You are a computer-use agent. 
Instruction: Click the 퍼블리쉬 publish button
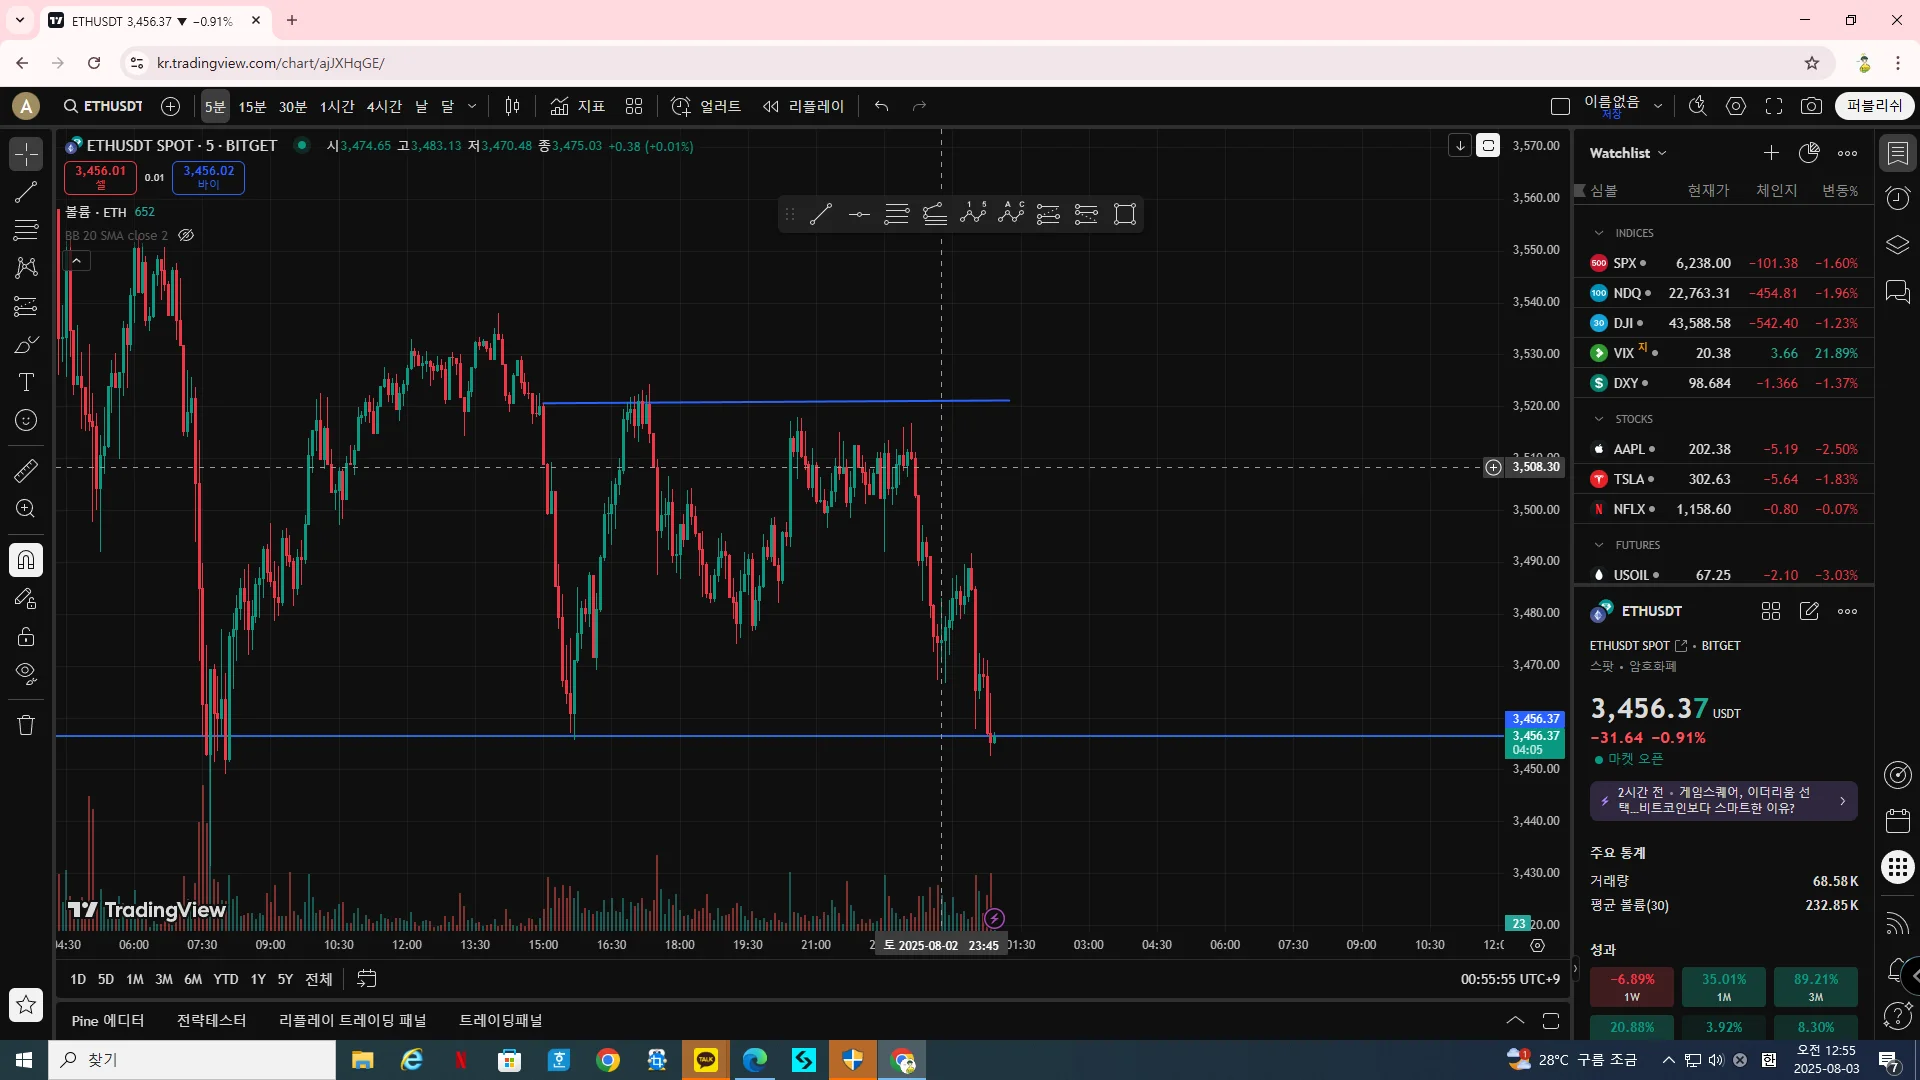point(1874,106)
